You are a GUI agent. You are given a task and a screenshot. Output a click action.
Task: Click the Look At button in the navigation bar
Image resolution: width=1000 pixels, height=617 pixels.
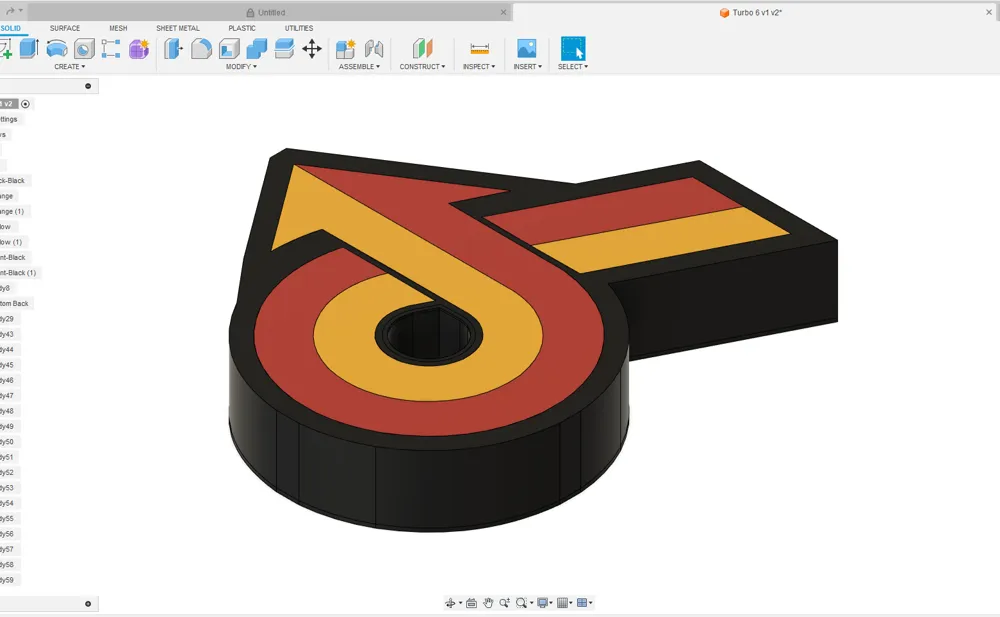pyautogui.click(x=472, y=603)
